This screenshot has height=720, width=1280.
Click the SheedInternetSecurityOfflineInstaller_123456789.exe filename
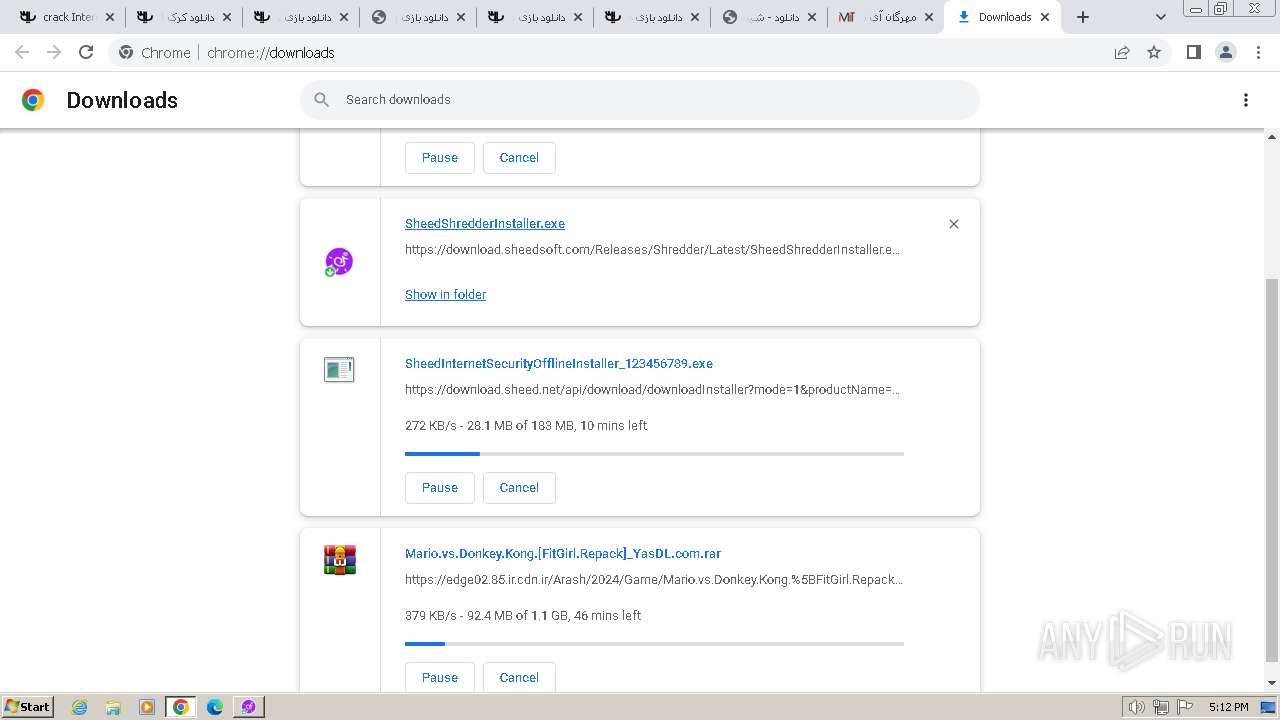559,364
